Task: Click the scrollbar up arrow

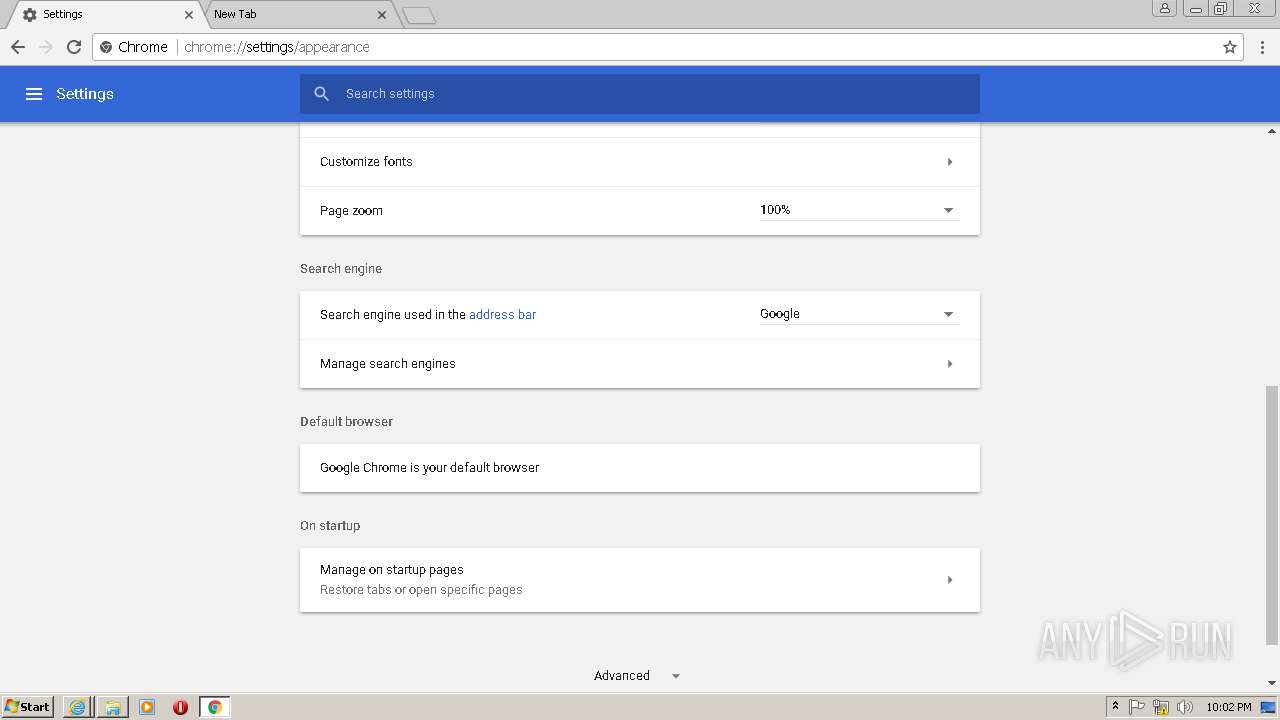Action: (x=1272, y=131)
